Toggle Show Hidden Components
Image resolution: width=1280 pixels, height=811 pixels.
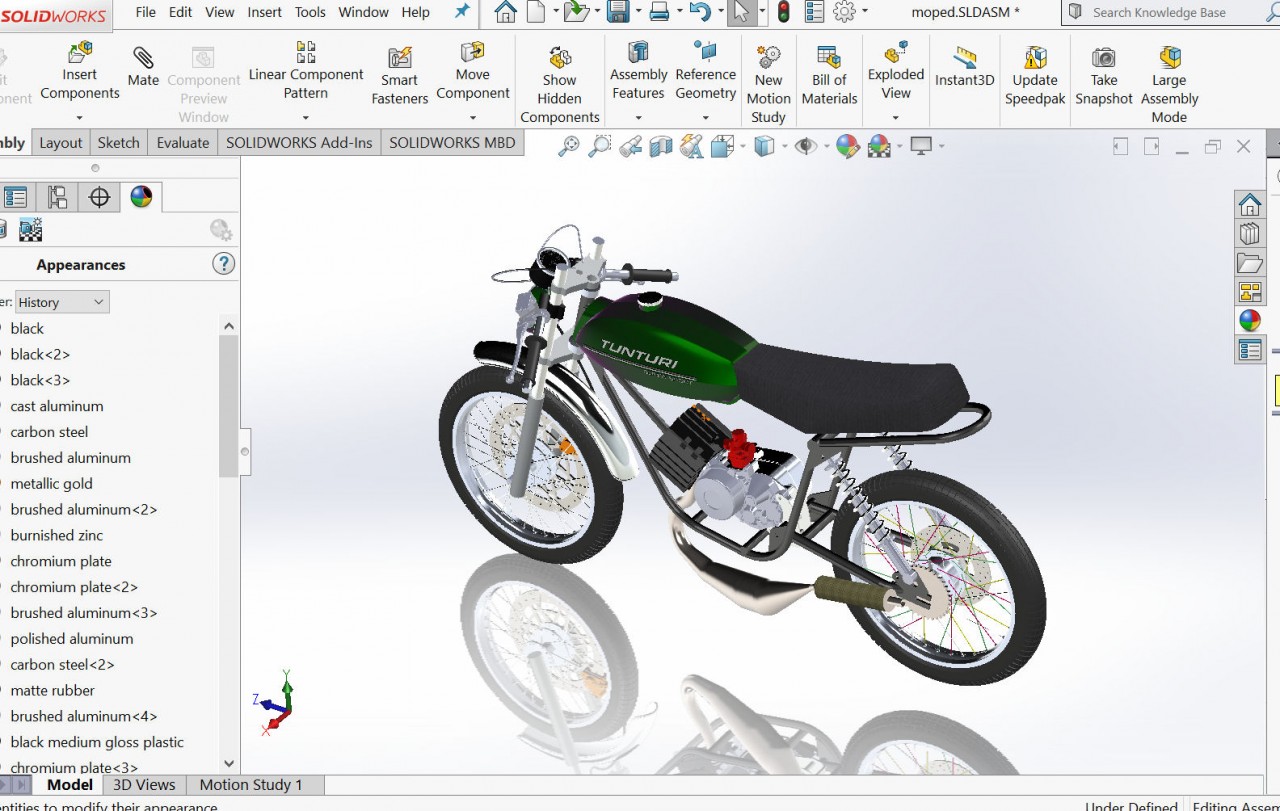point(559,58)
